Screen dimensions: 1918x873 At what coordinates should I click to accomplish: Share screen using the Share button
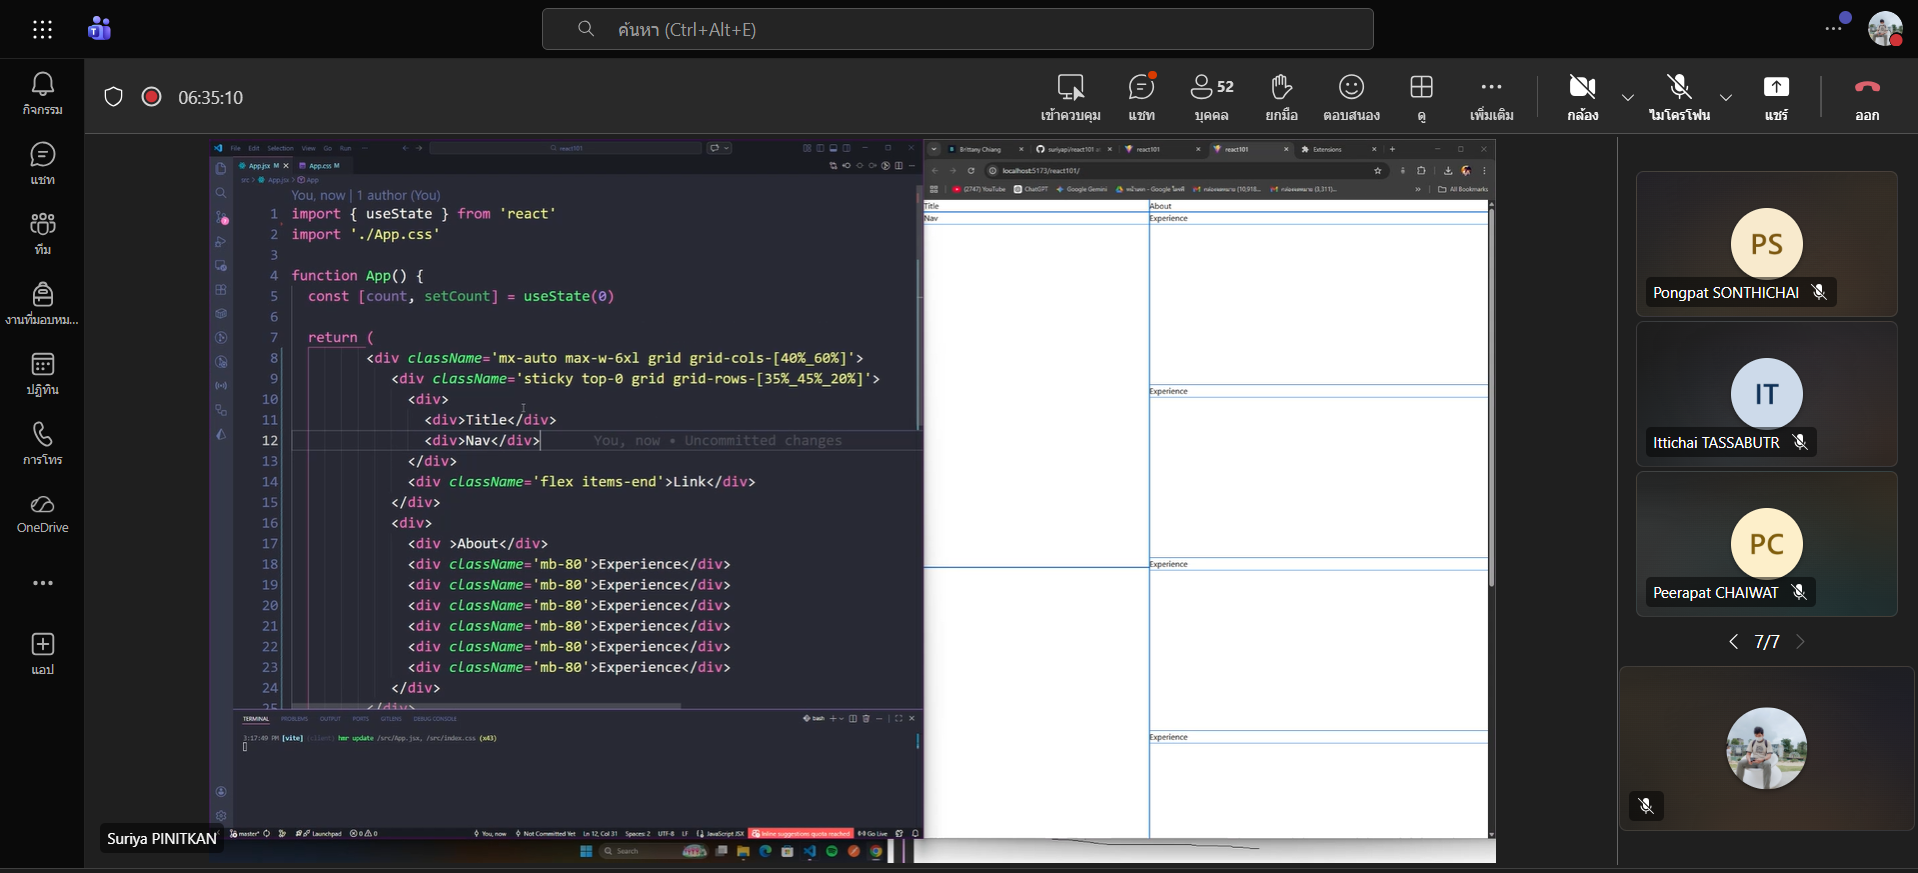[x=1776, y=97]
